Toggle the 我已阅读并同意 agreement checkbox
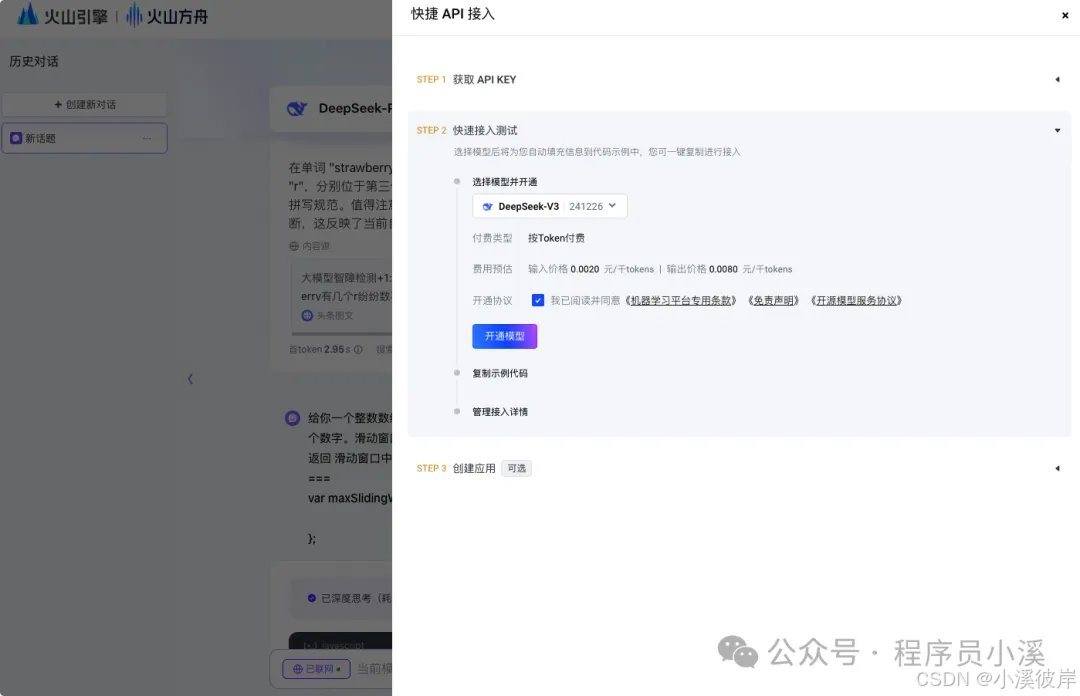This screenshot has height=696, width=1080. coord(538,300)
